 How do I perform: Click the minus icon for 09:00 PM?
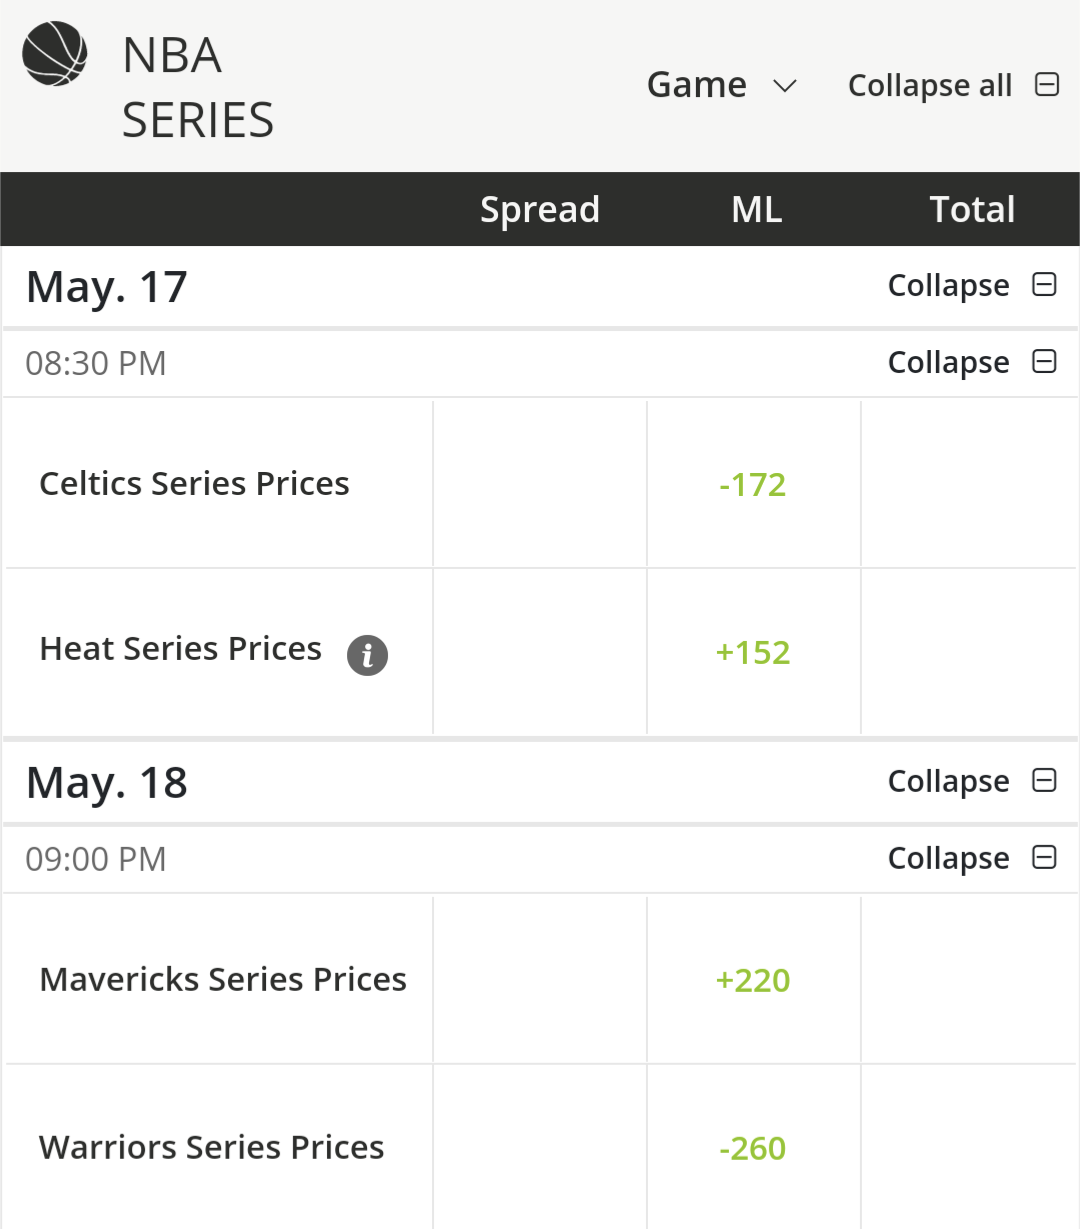tap(1044, 857)
